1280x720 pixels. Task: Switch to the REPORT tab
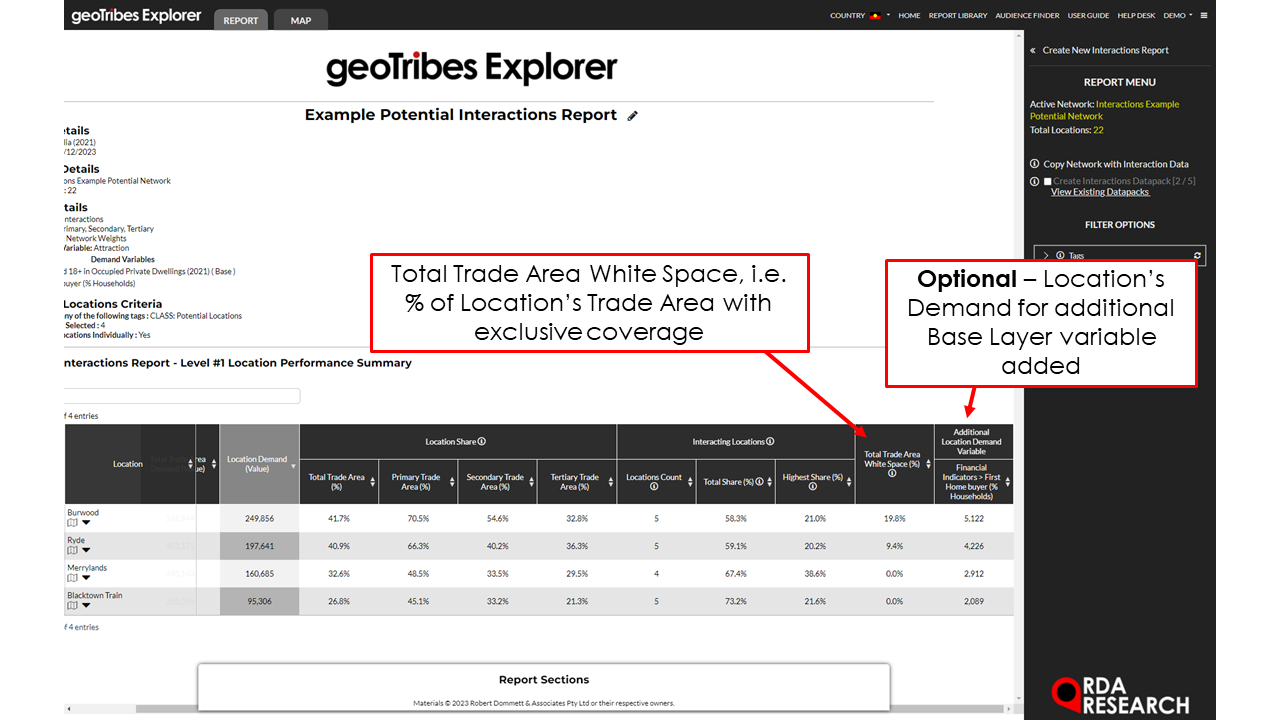pyautogui.click(x=241, y=20)
